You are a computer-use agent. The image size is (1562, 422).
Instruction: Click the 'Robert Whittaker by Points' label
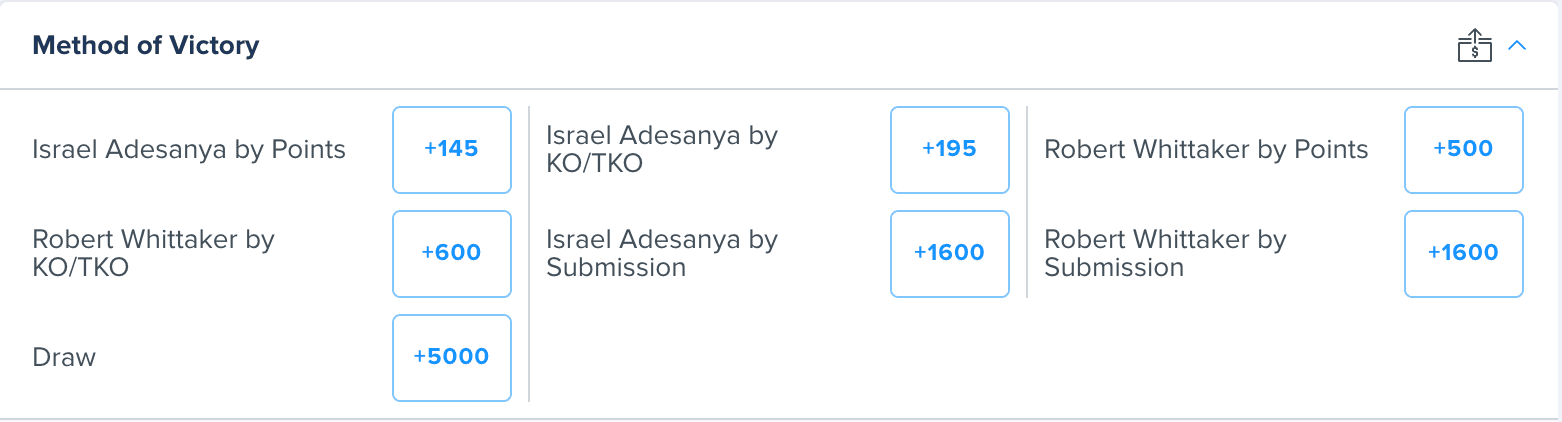[x=1206, y=150]
